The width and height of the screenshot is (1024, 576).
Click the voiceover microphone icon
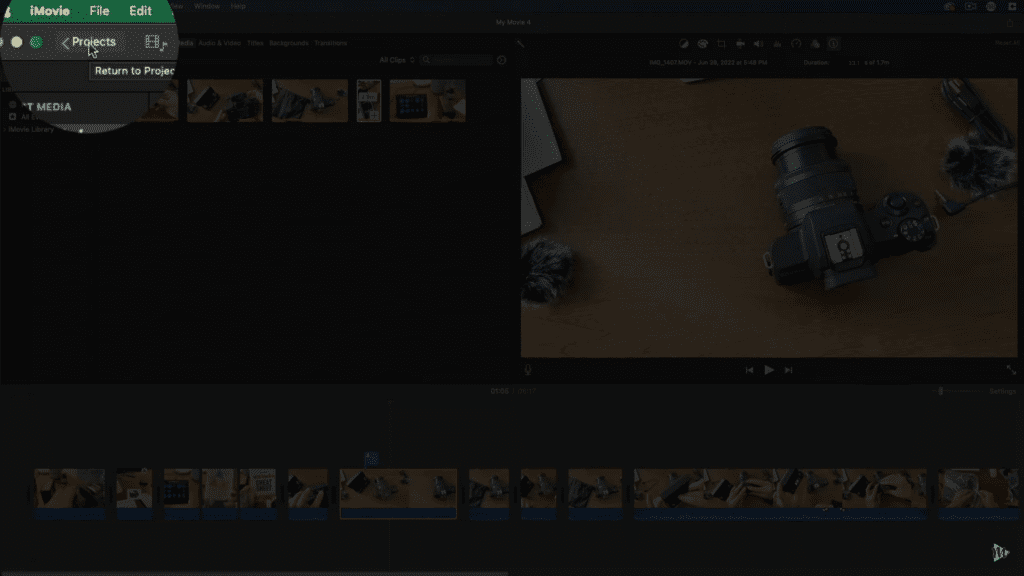coord(528,370)
